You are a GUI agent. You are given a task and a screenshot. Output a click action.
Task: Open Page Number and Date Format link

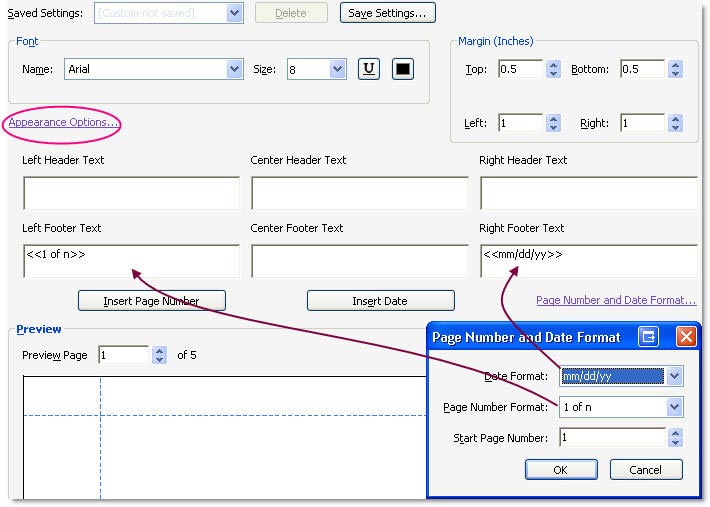[615, 300]
